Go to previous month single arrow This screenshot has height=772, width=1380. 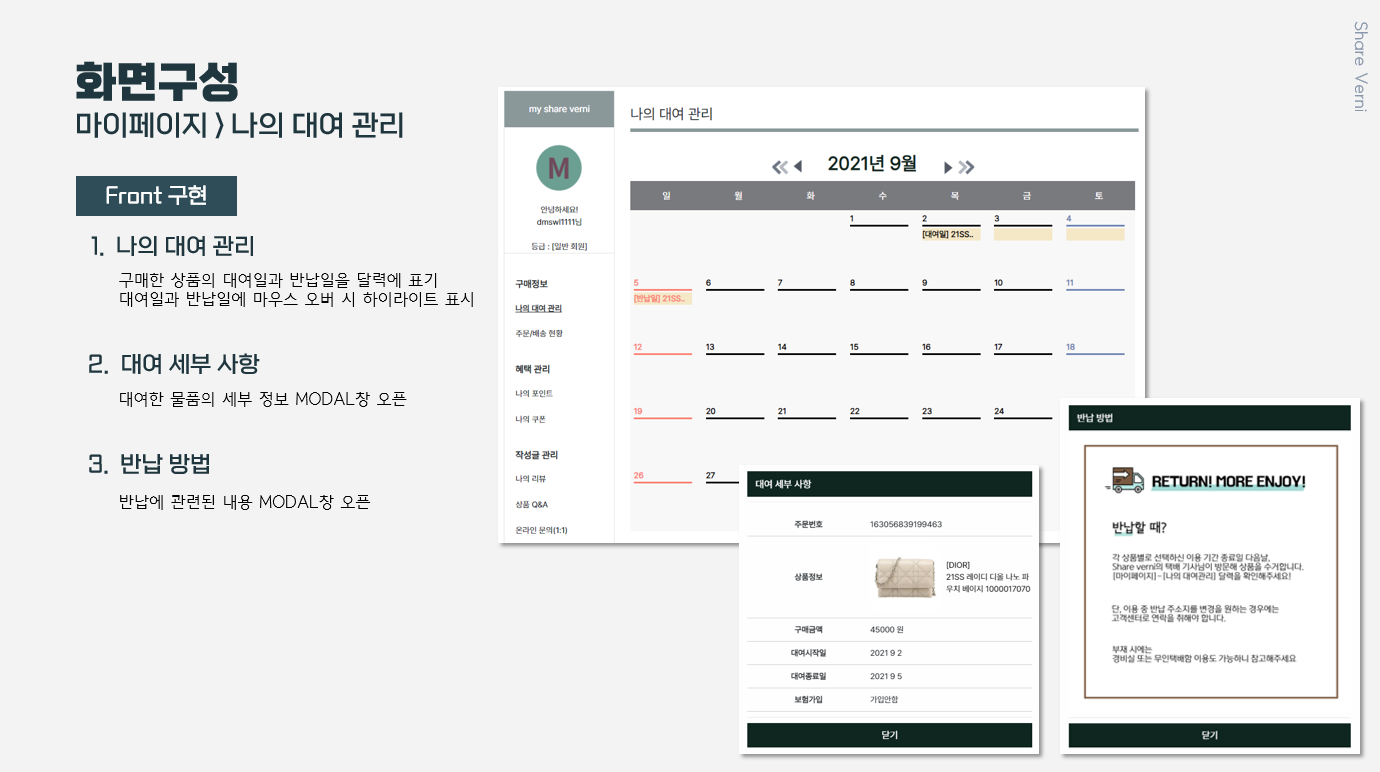tap(798, 167)
